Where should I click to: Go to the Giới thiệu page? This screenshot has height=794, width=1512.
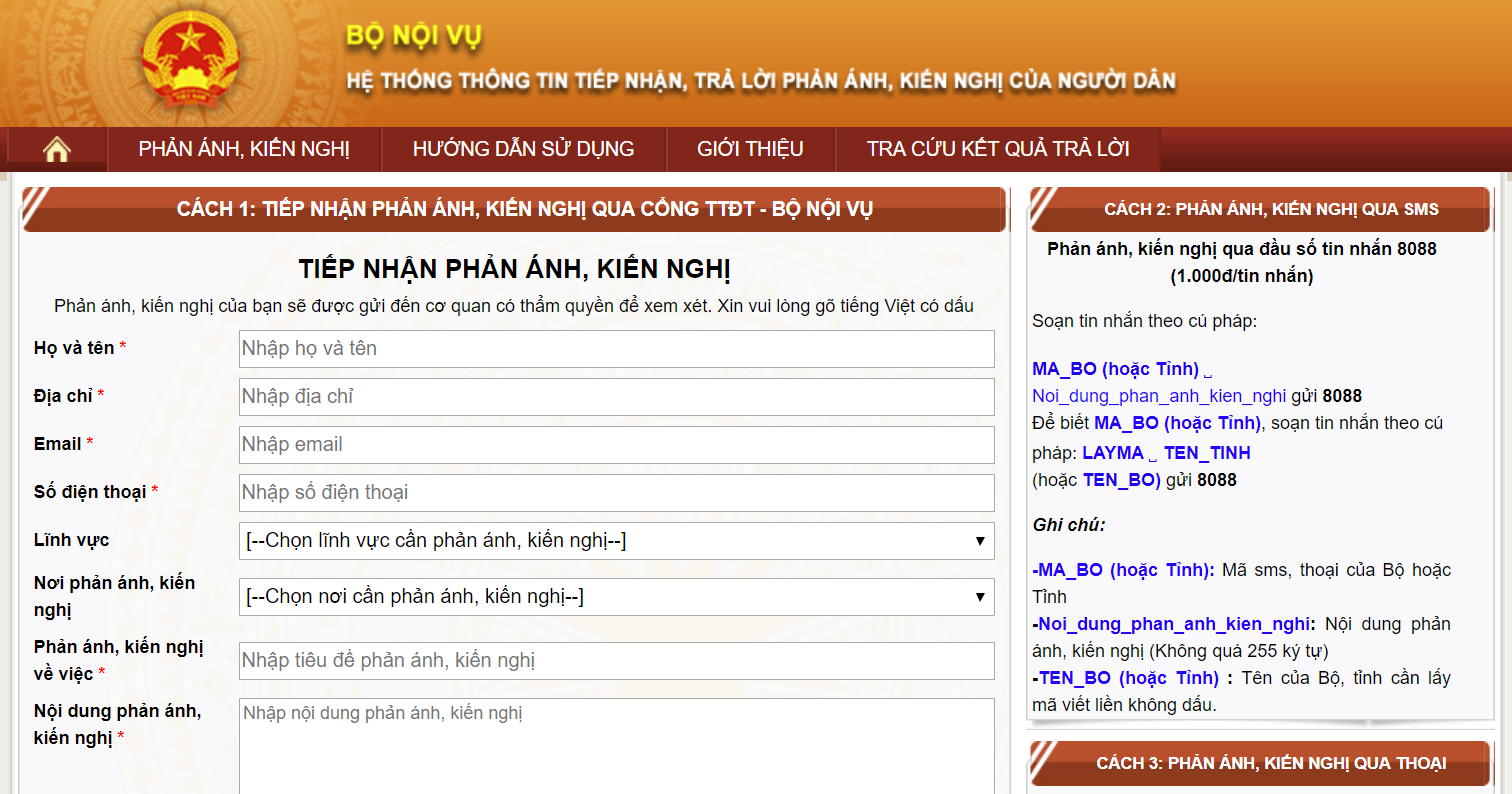[750, 150]
